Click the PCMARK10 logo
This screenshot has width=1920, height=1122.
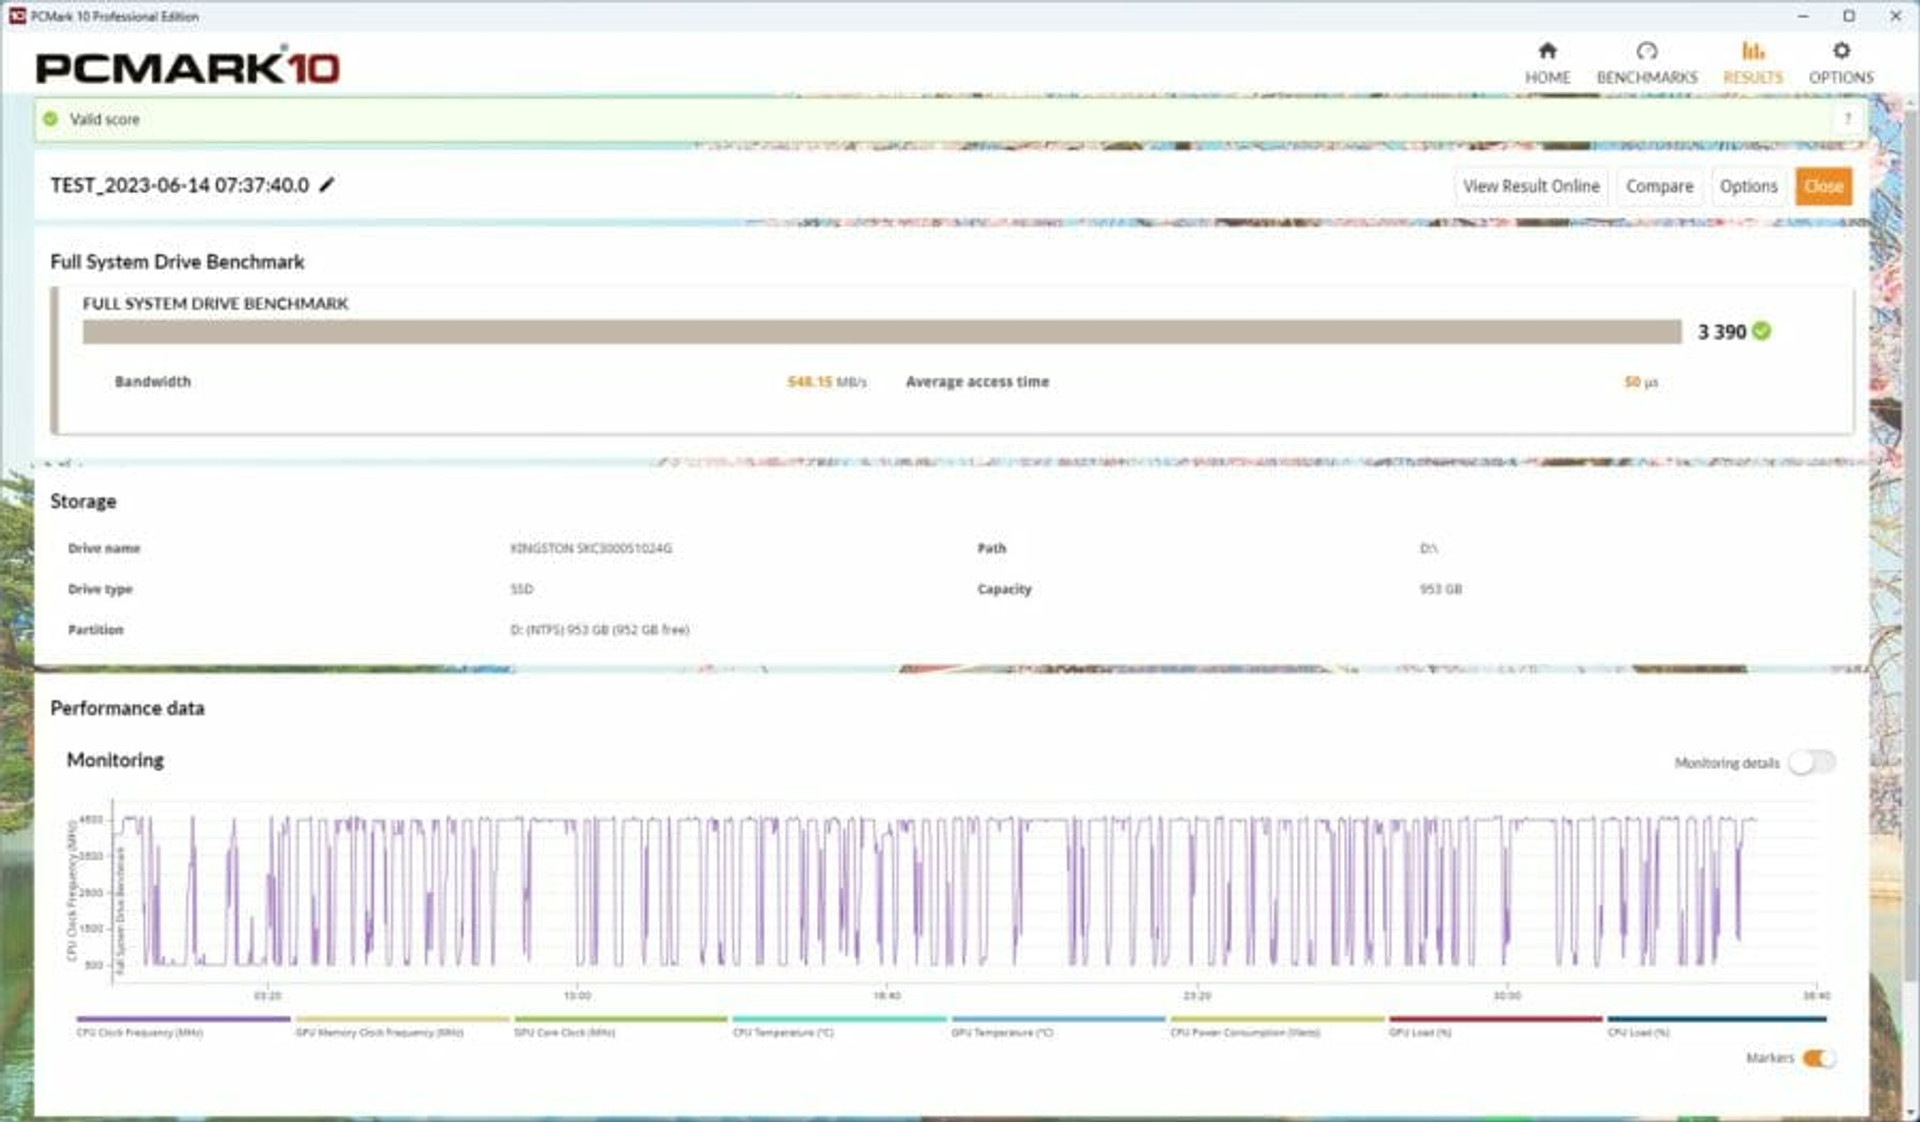coord(188,67)
